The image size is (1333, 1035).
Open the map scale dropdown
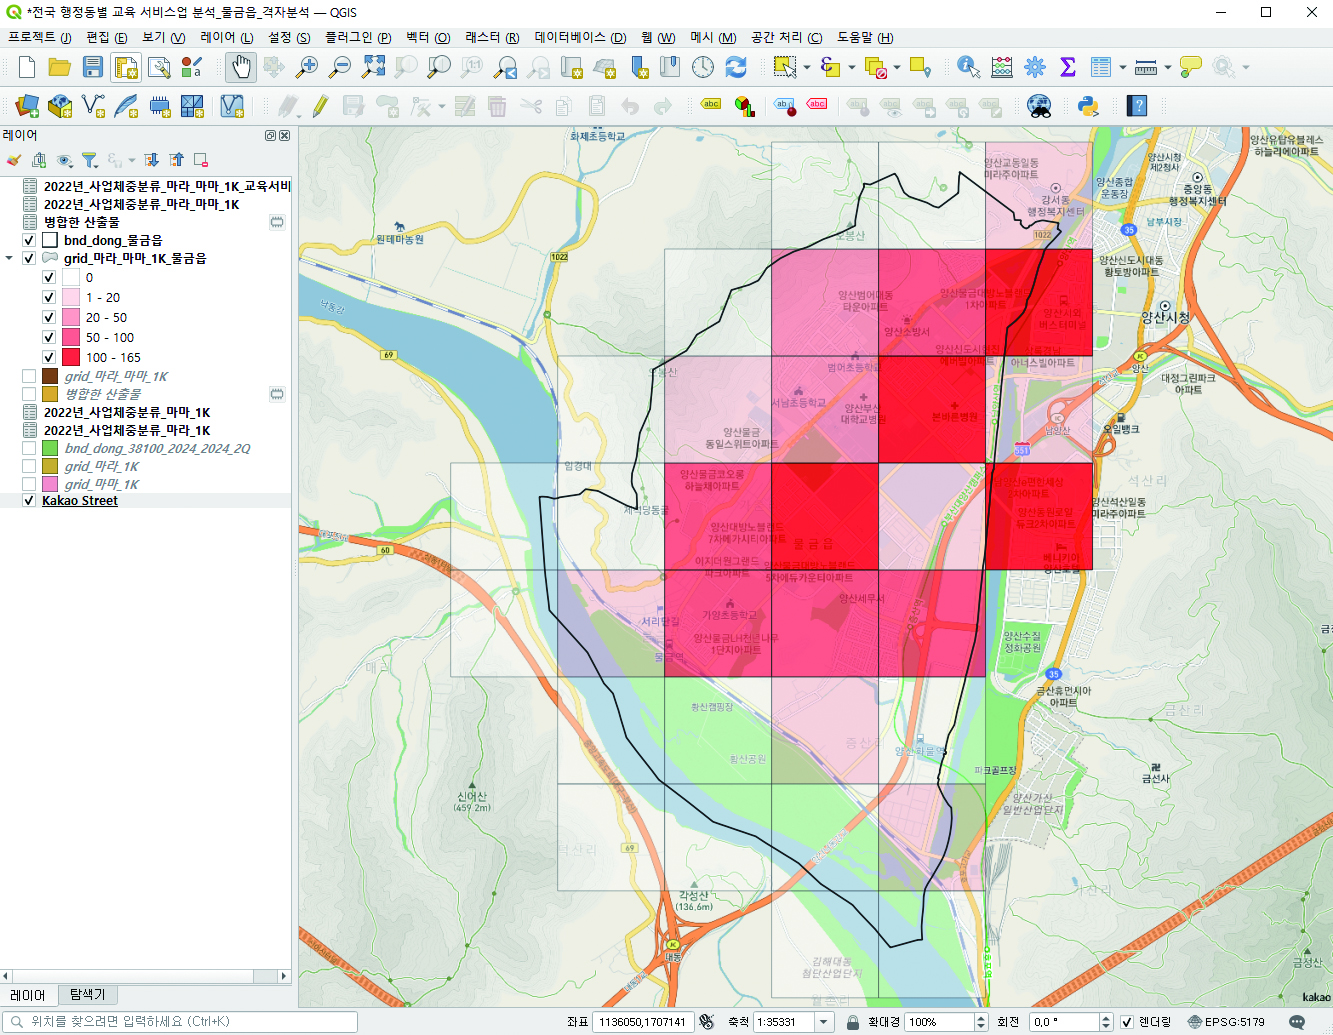(824, 1022)
